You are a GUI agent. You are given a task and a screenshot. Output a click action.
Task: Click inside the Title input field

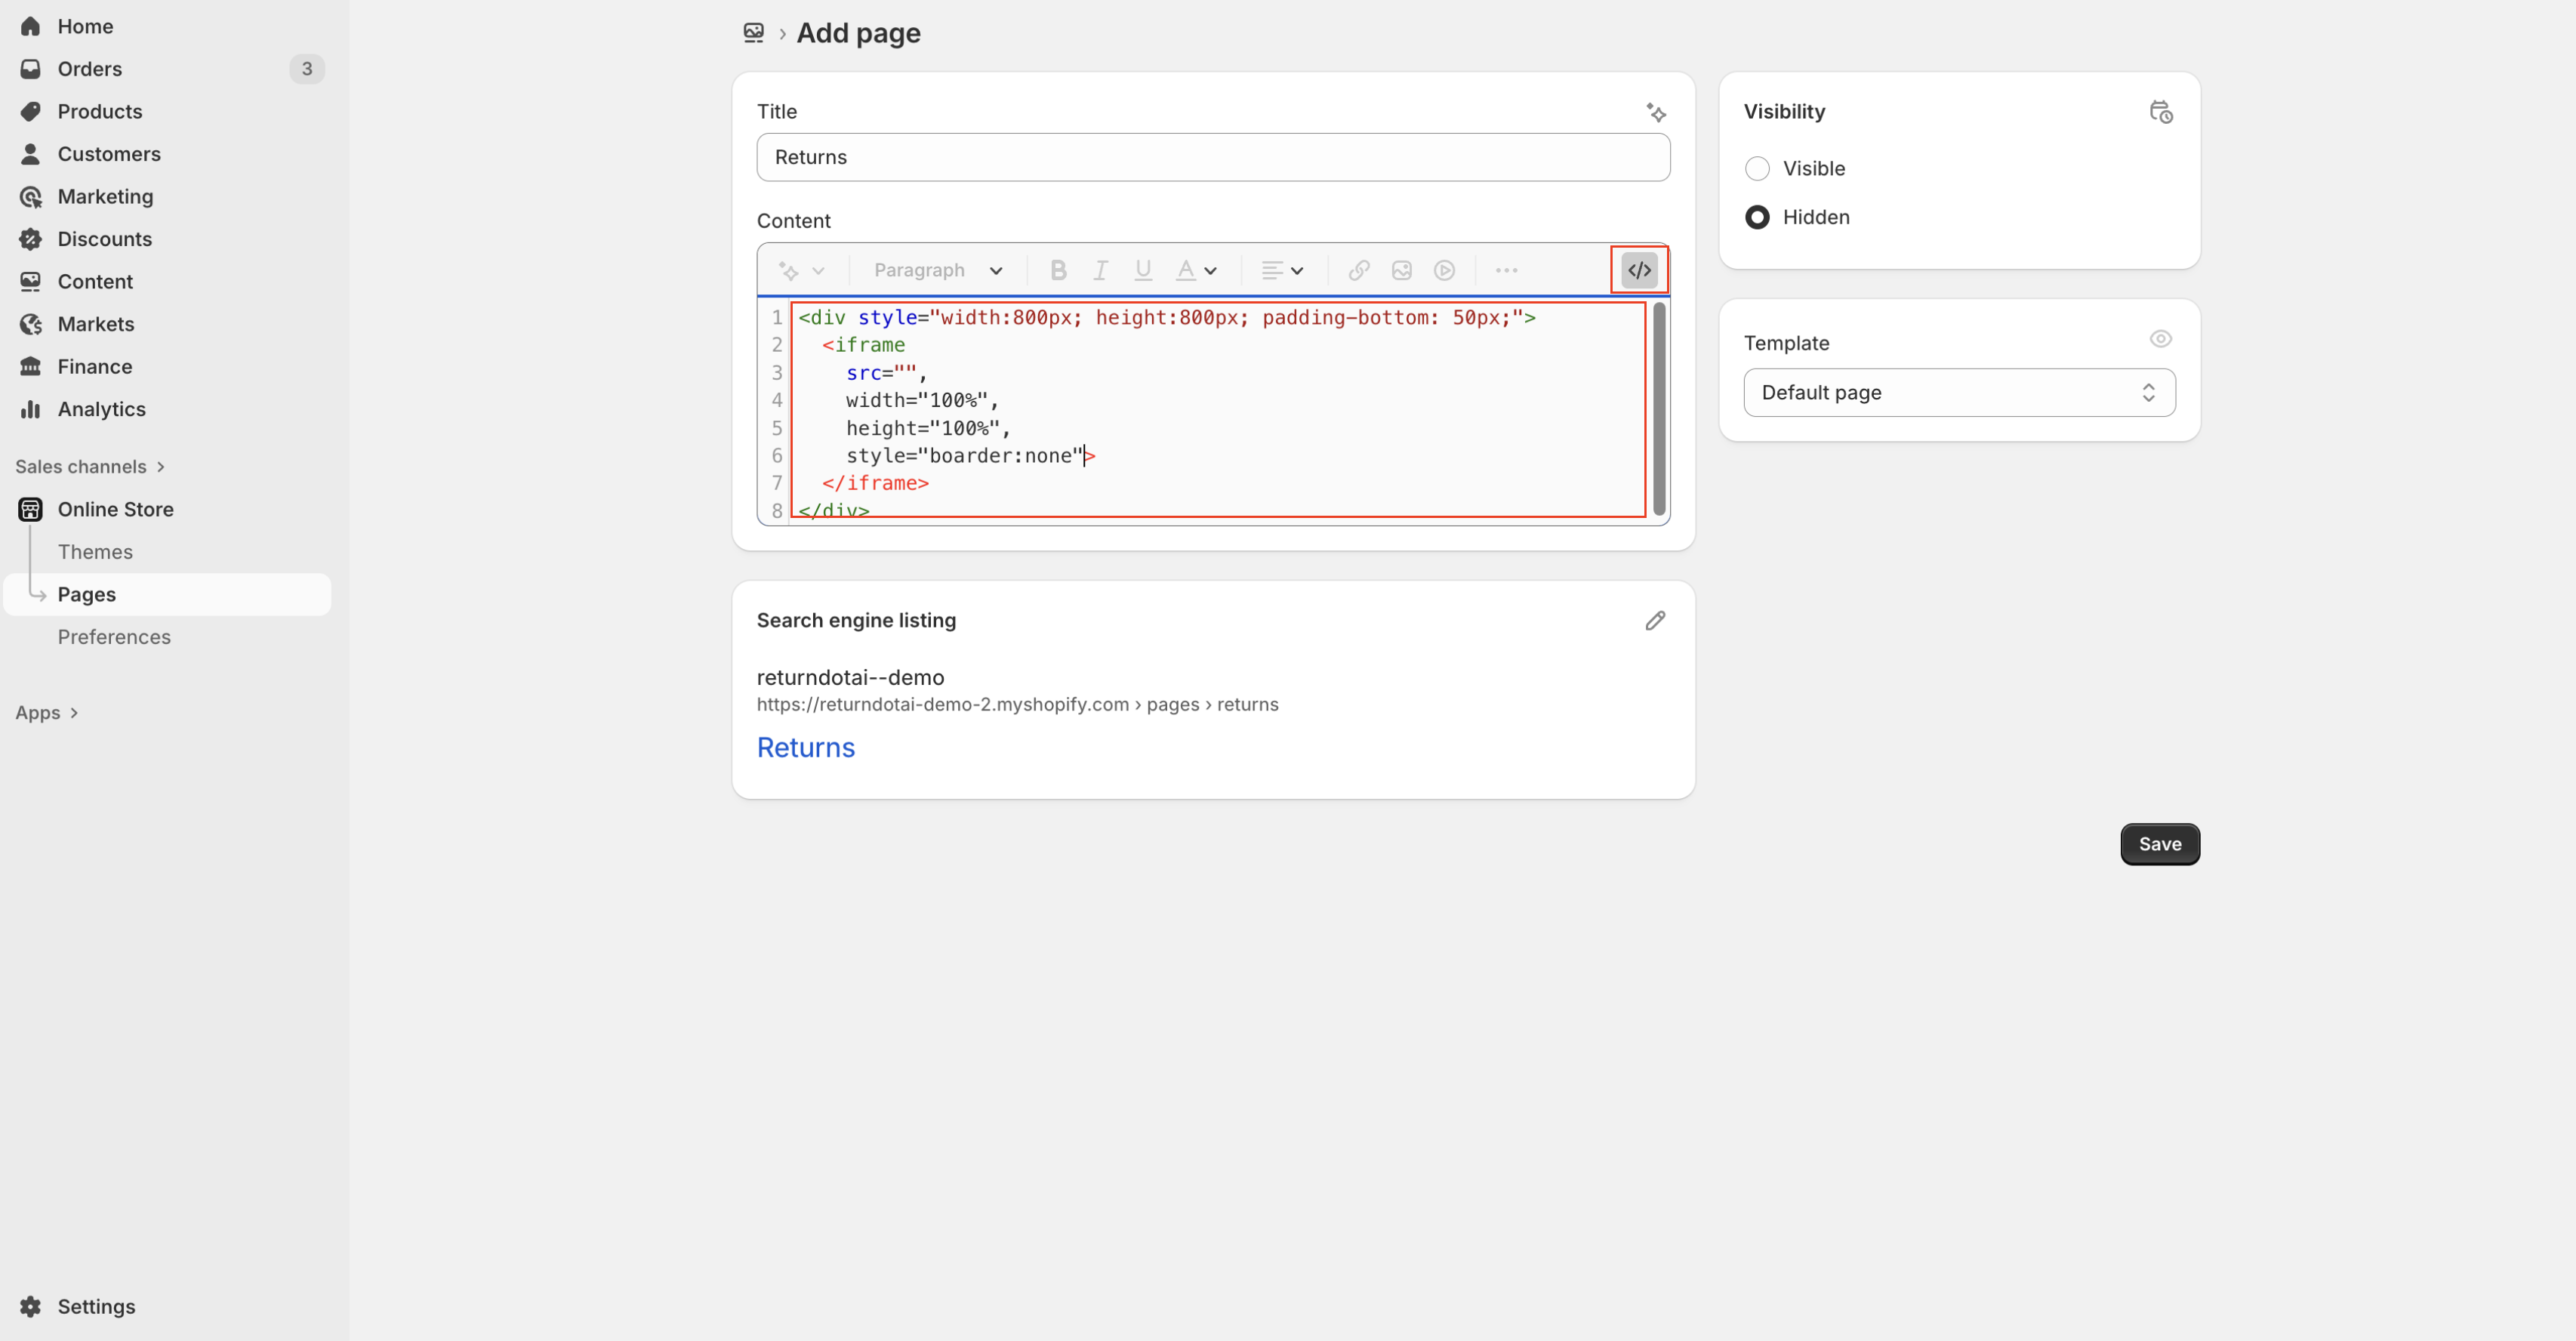point(1212,157)
